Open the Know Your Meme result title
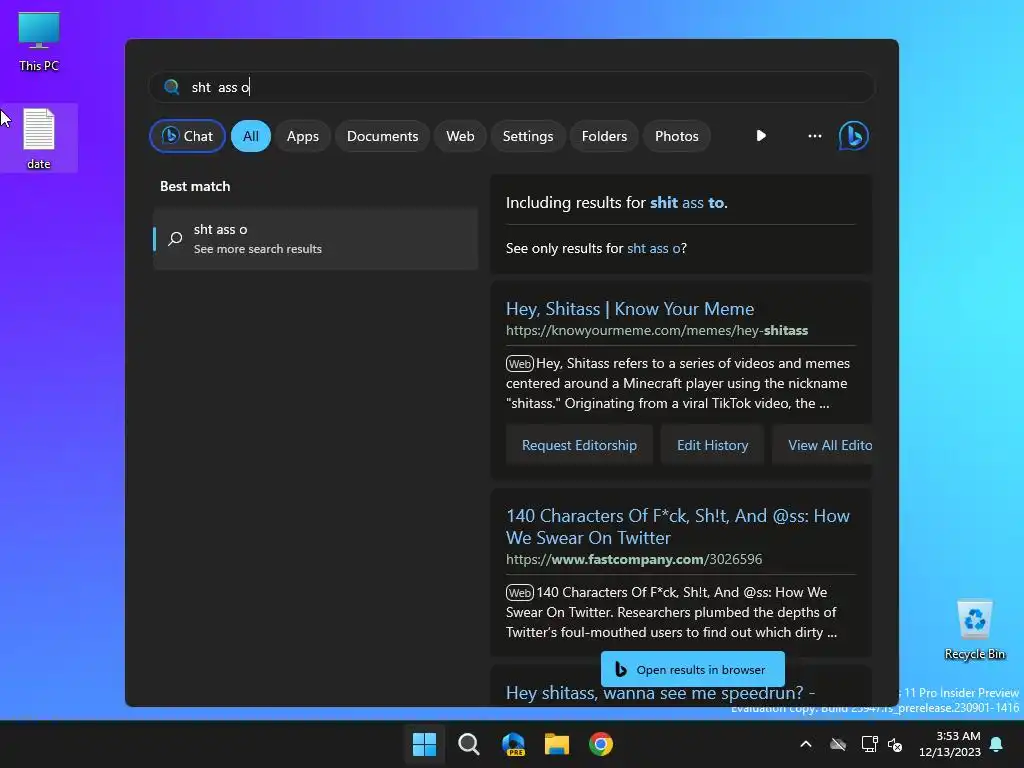 [630, 308]
